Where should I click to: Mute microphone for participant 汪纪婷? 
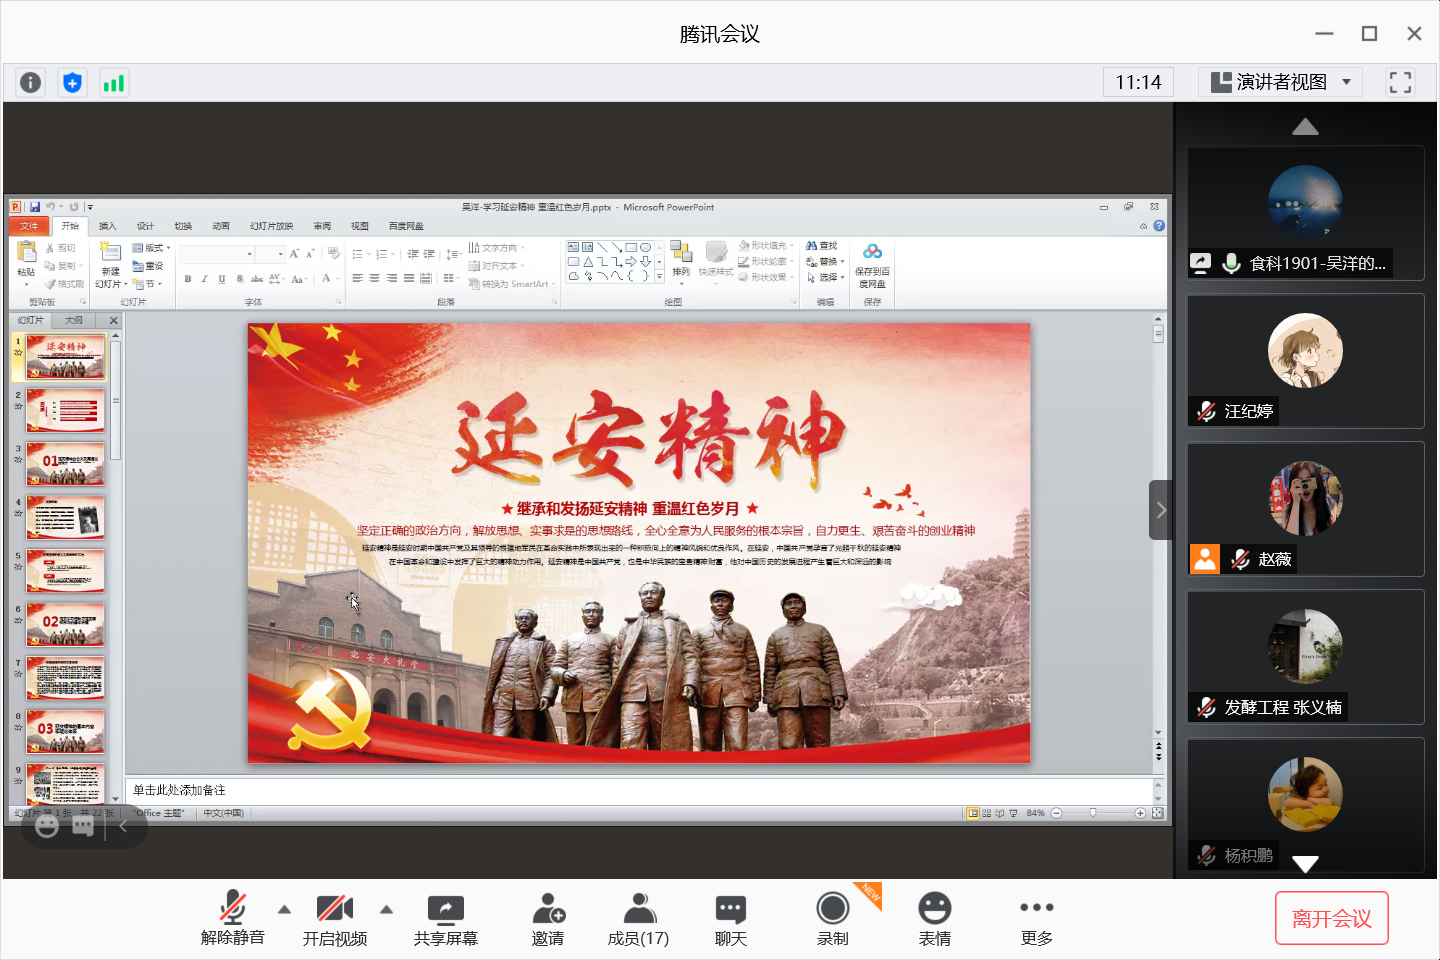point(1204,410)
